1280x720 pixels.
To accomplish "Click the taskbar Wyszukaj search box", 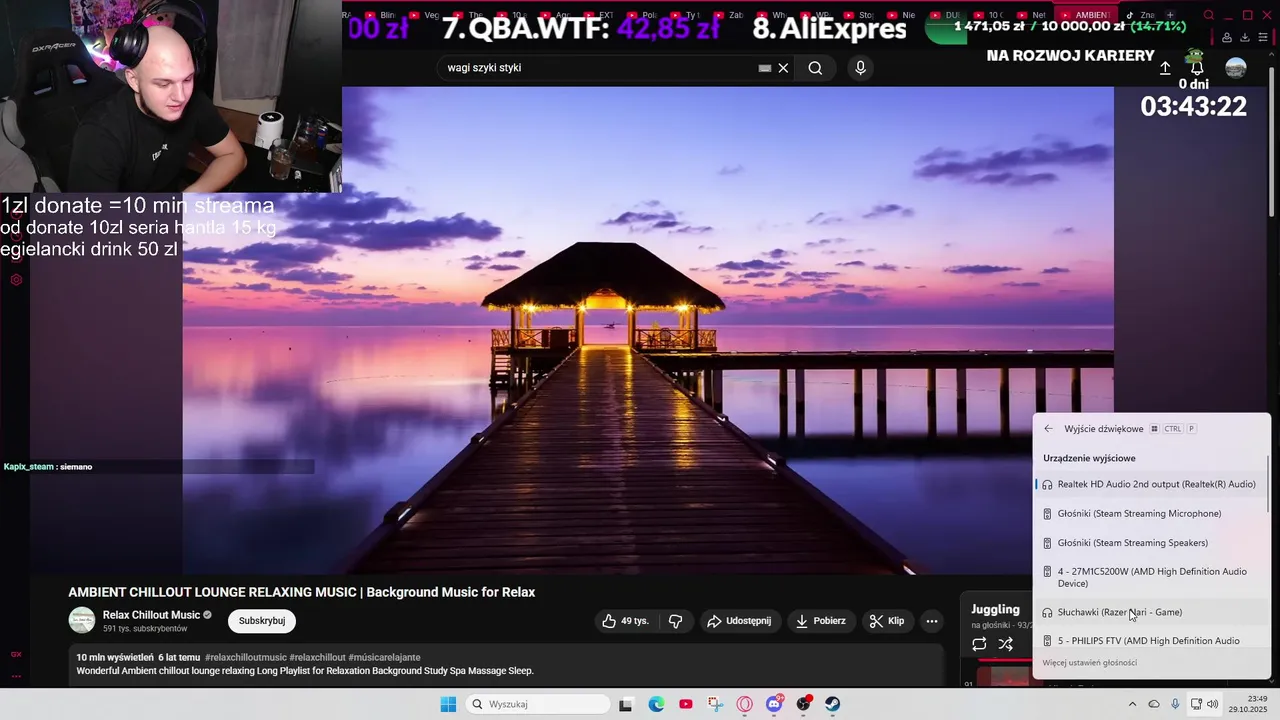I will click(538, 704).
